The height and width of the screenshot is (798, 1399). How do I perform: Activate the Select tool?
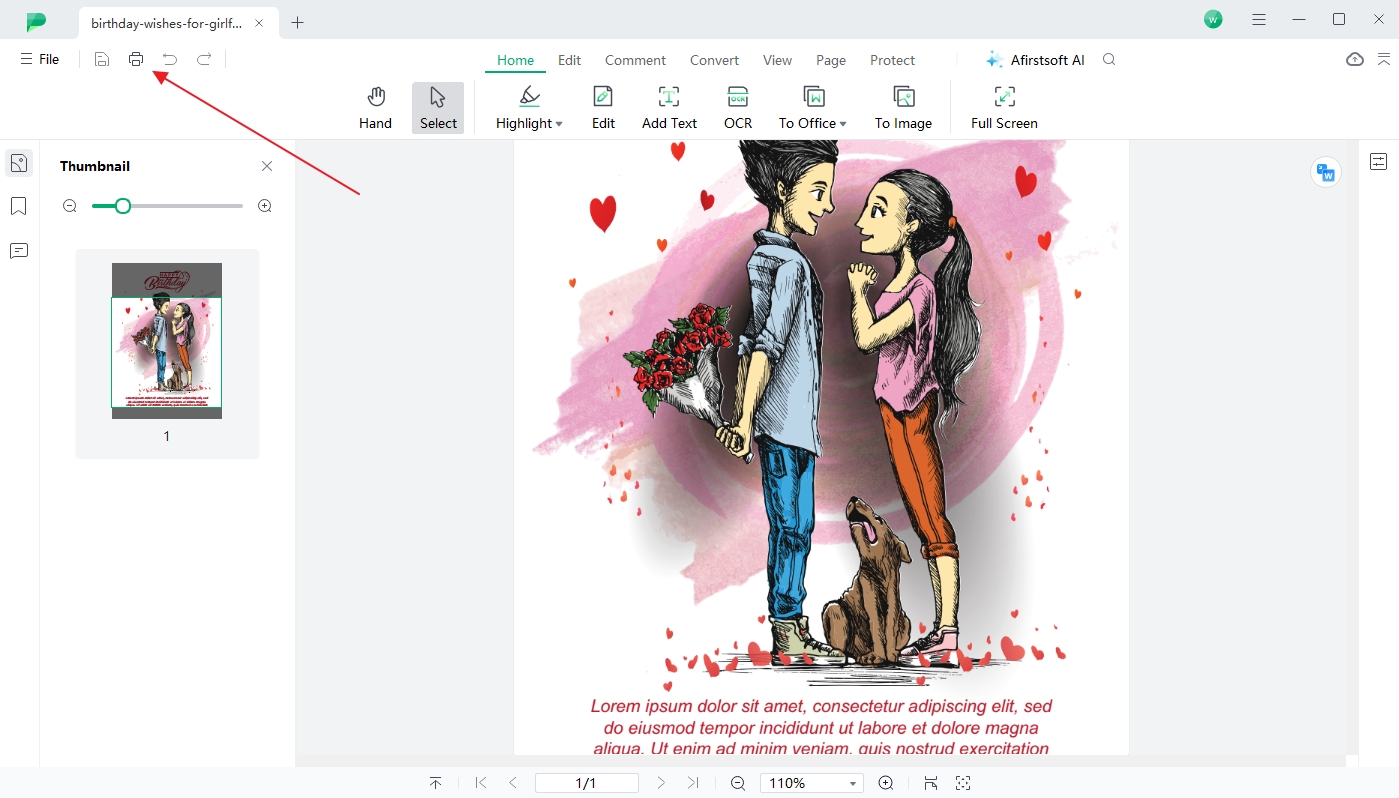(438, 108)
